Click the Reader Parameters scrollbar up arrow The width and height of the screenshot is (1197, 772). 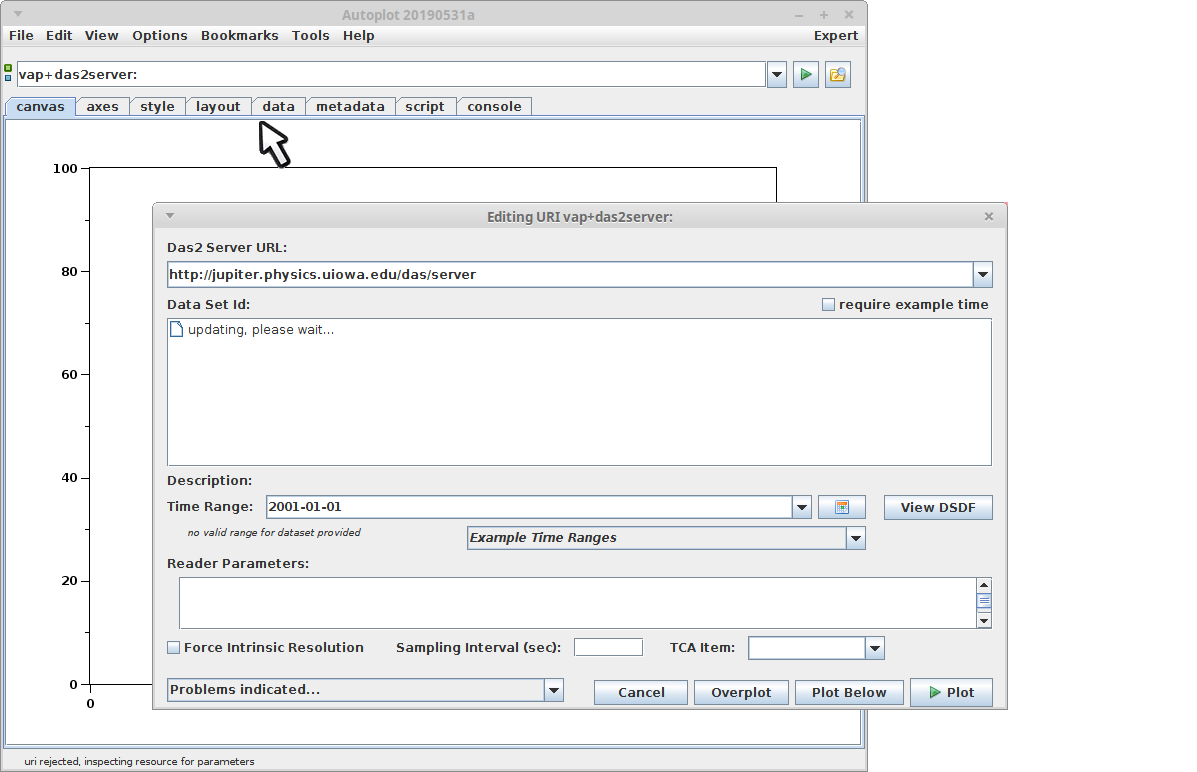click(x=984, y=585)
